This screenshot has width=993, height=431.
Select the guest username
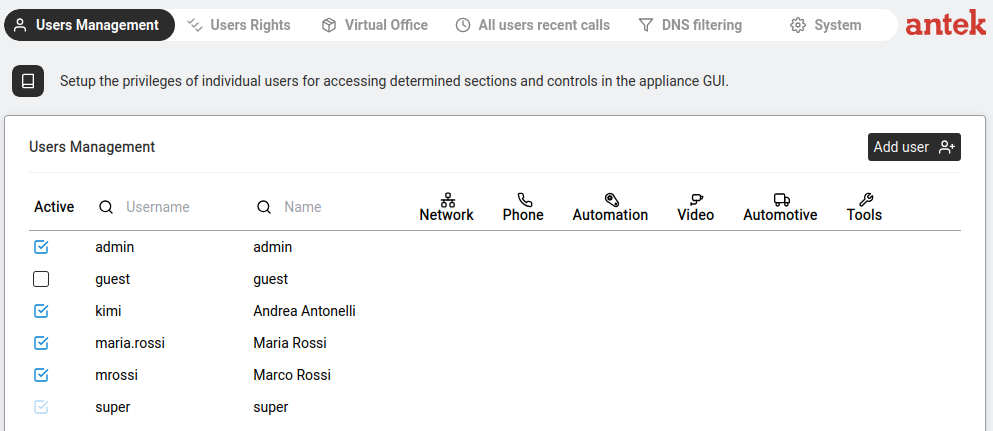(113, 279)
